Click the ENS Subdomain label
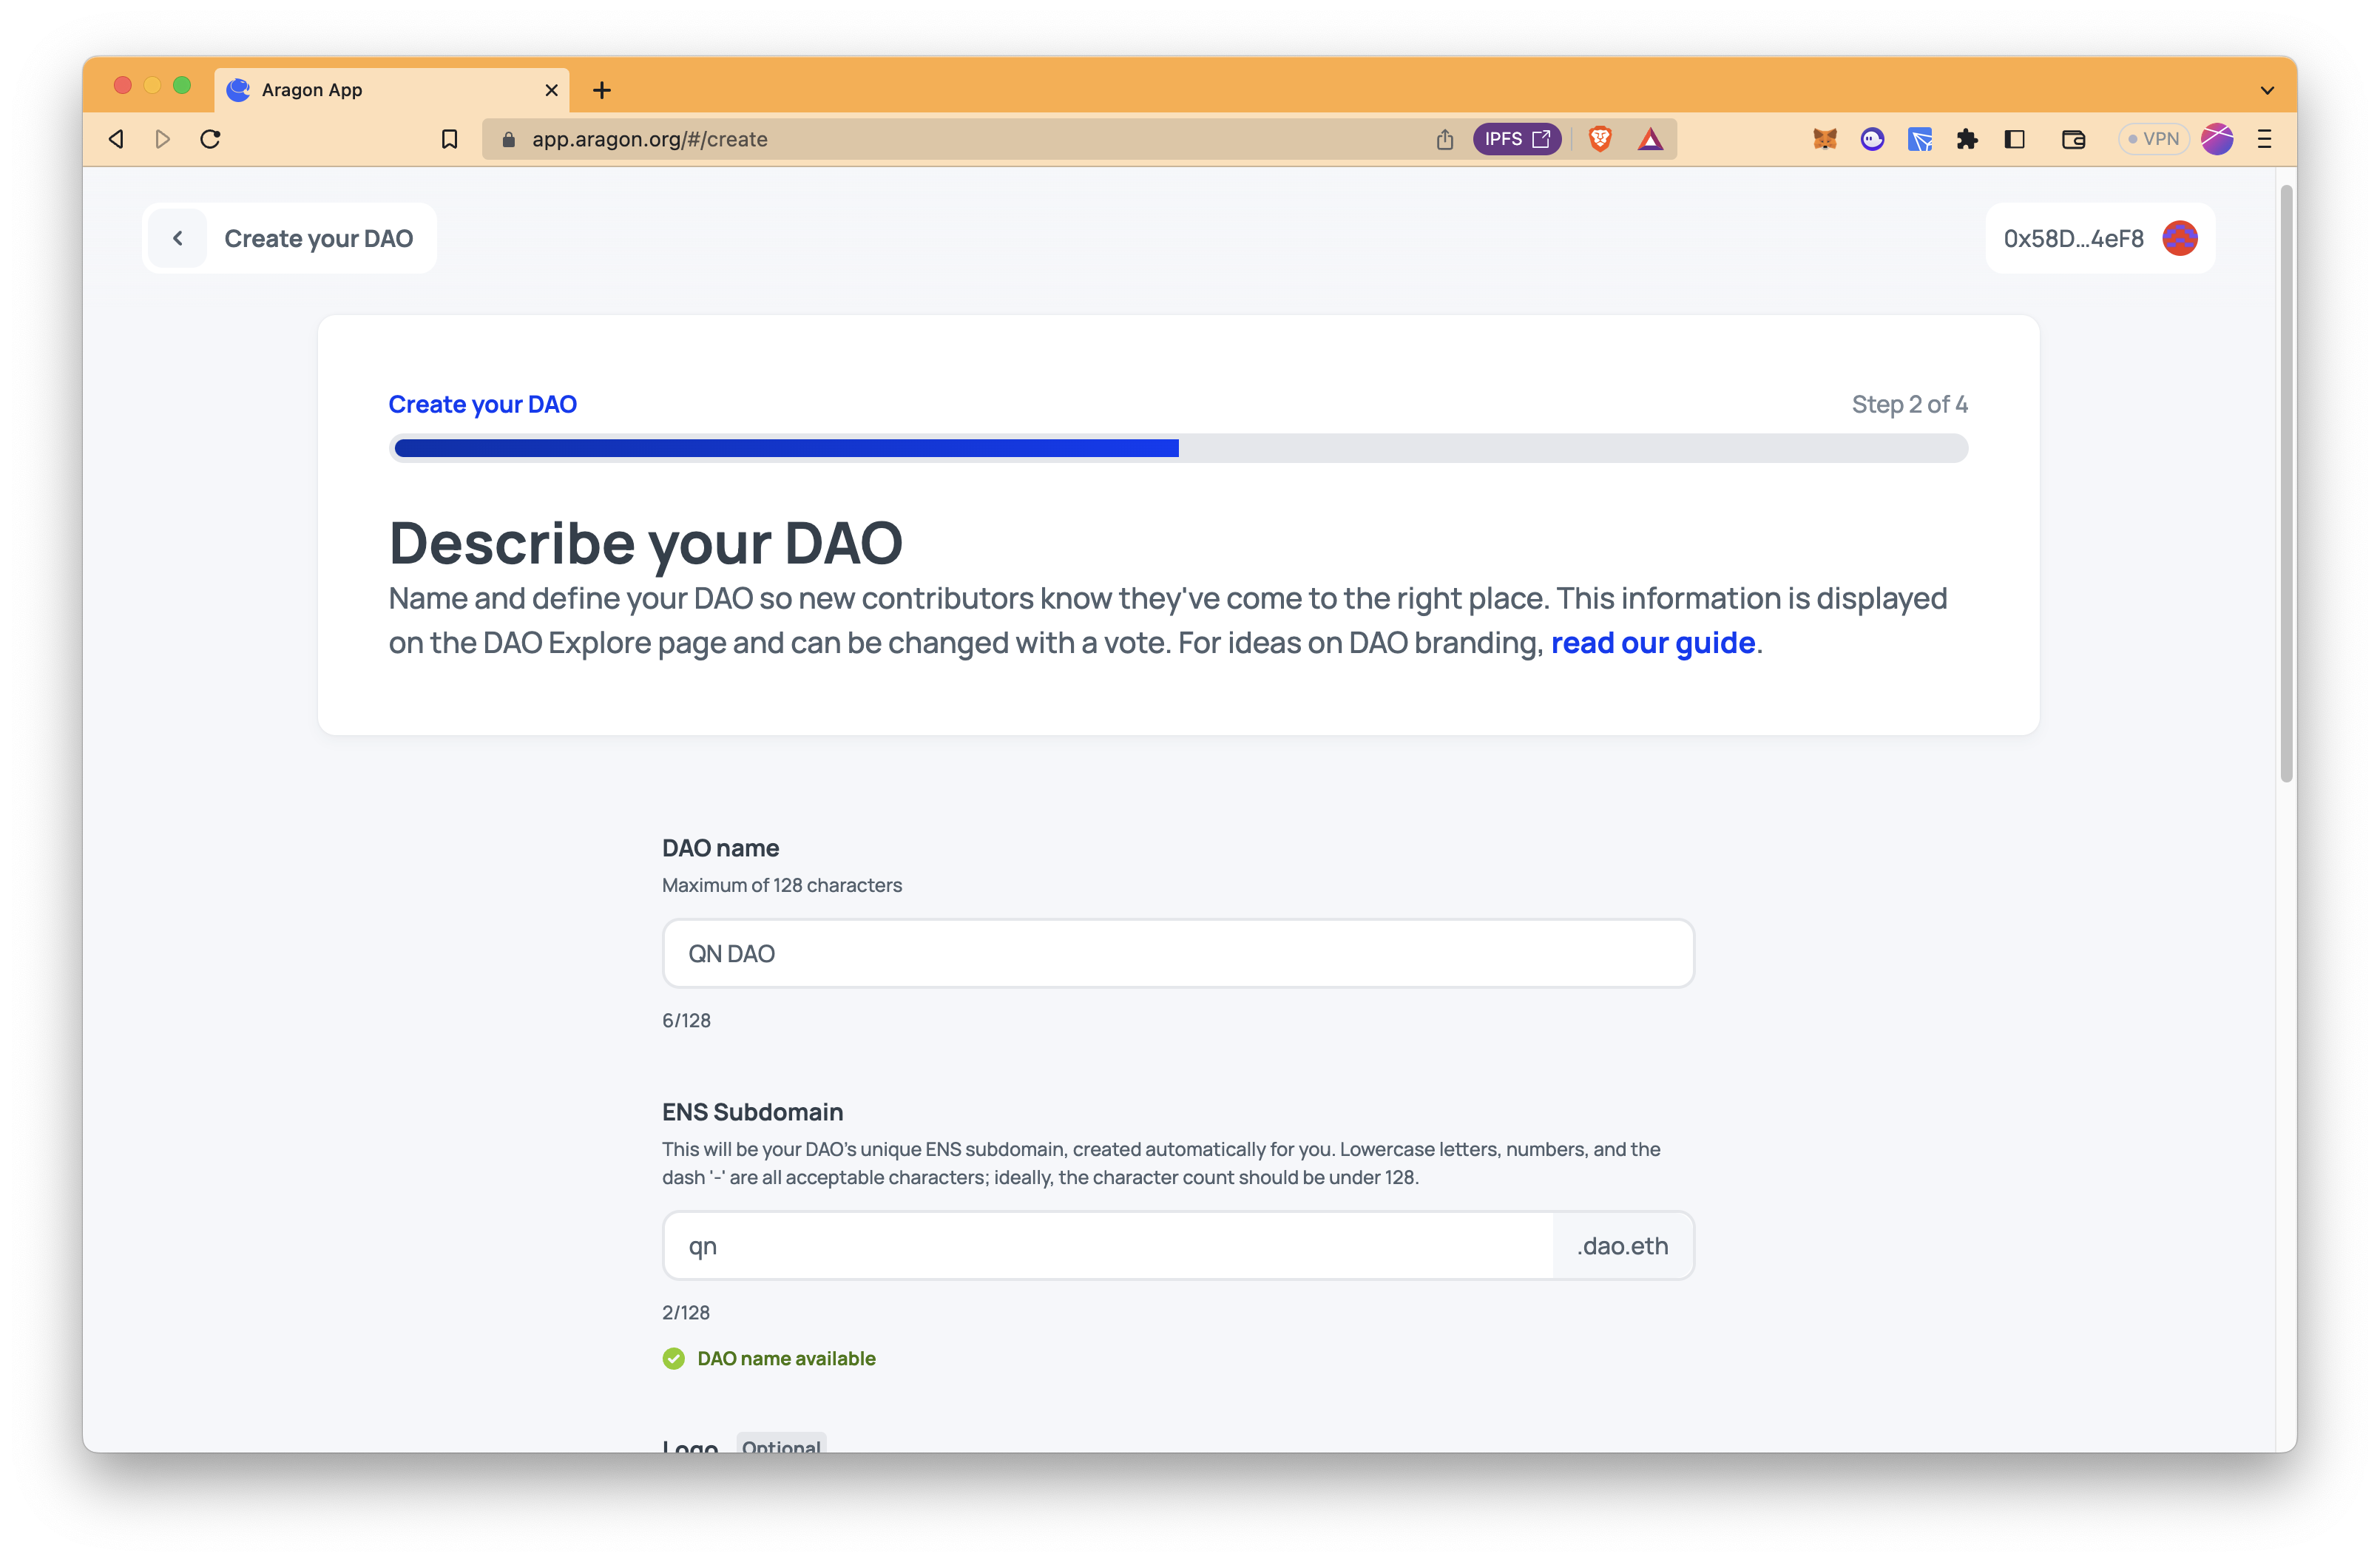Image resolution: width=2380 pixels, height=1562 pixels. point(752,1112)
